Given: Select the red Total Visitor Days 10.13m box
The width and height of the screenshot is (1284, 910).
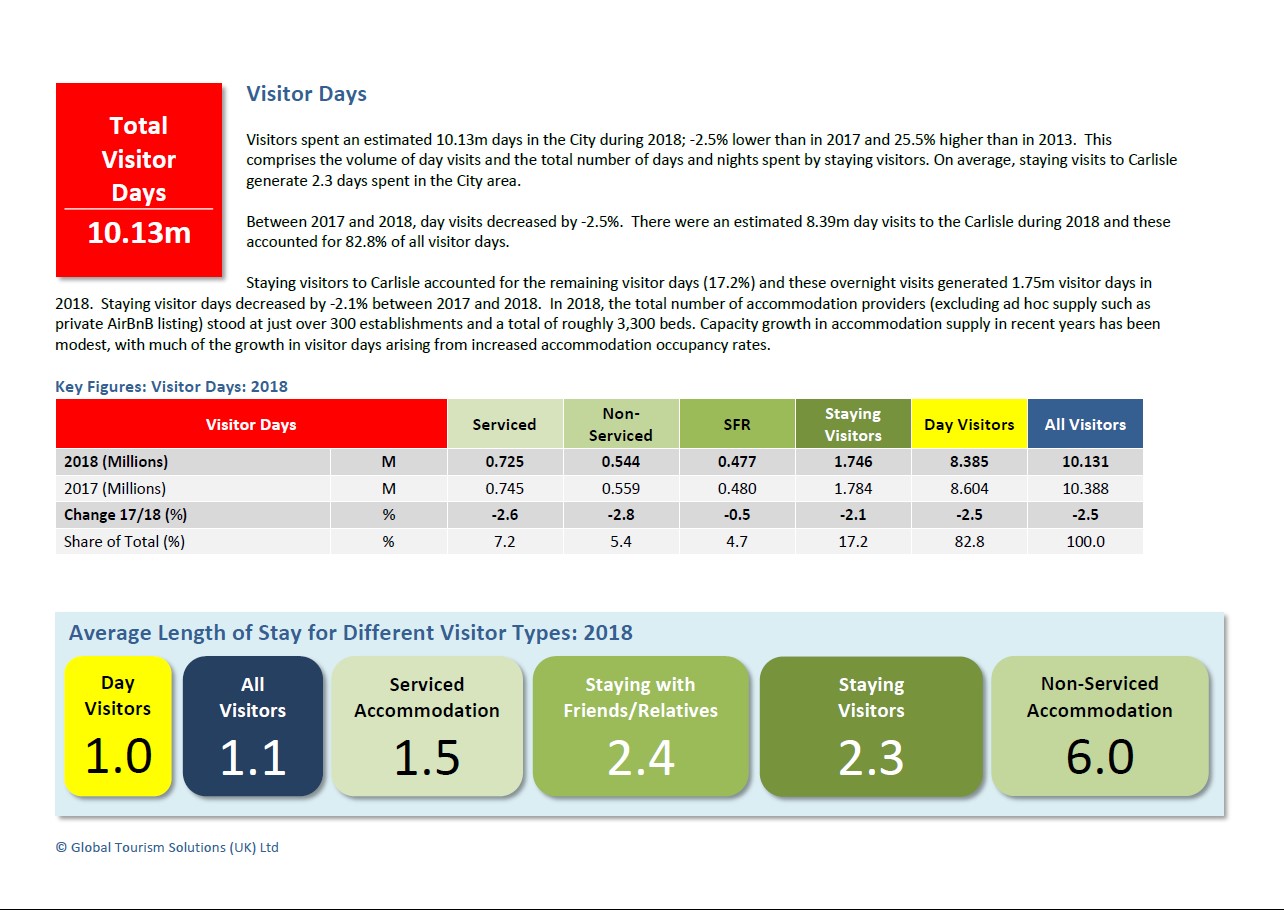Looking at the screenshot, I should [139, 180].
